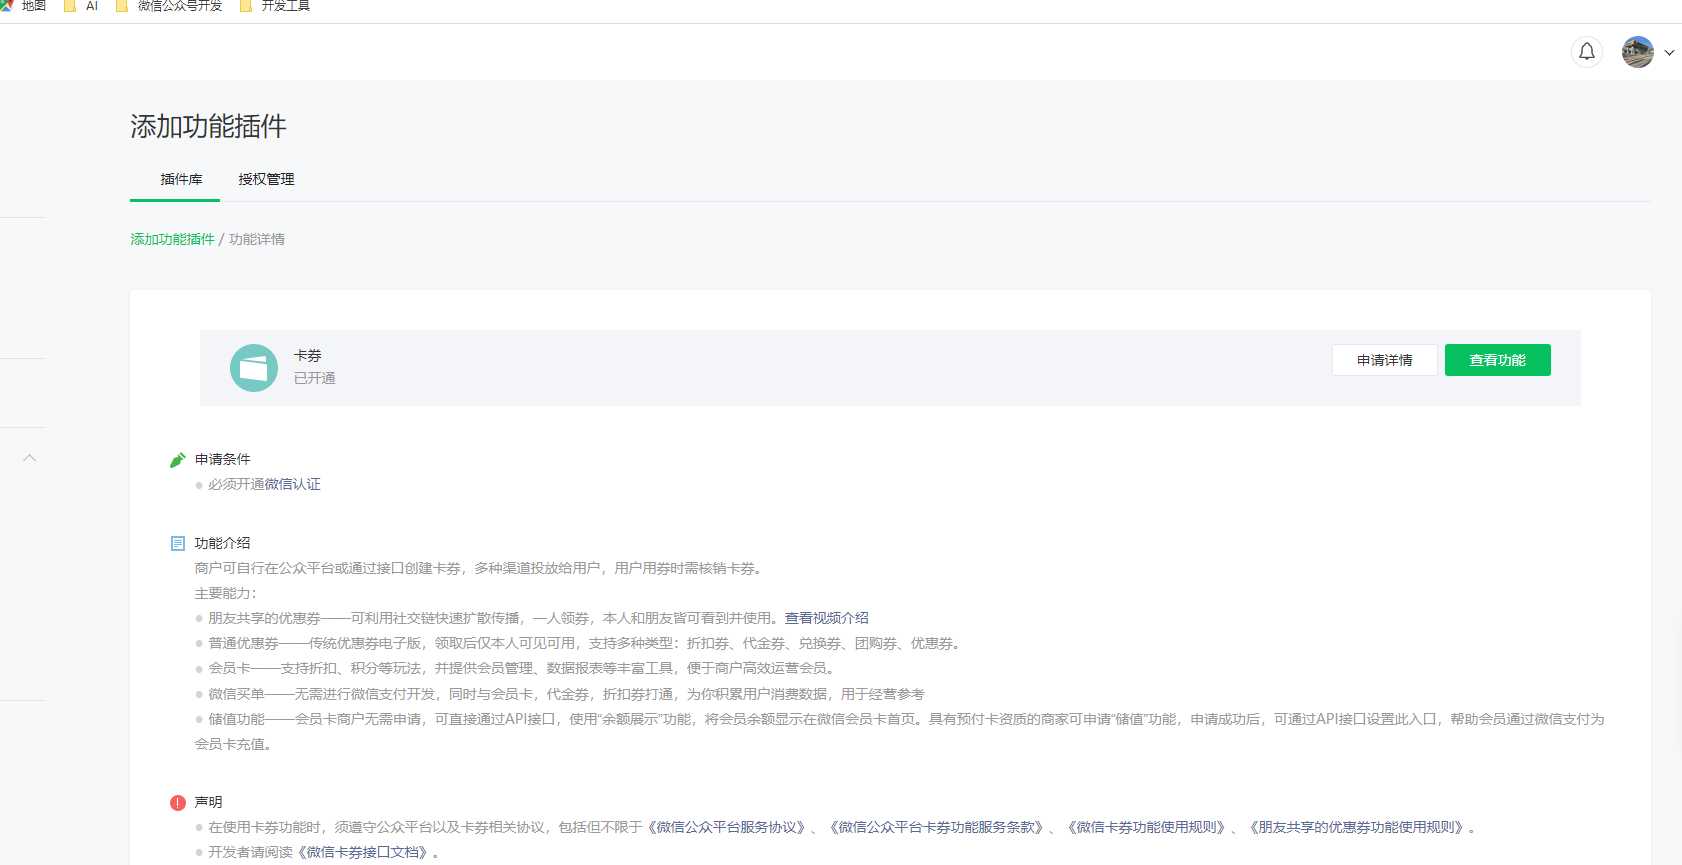
Task: Click the user avatar picture
Action: 1638,52
